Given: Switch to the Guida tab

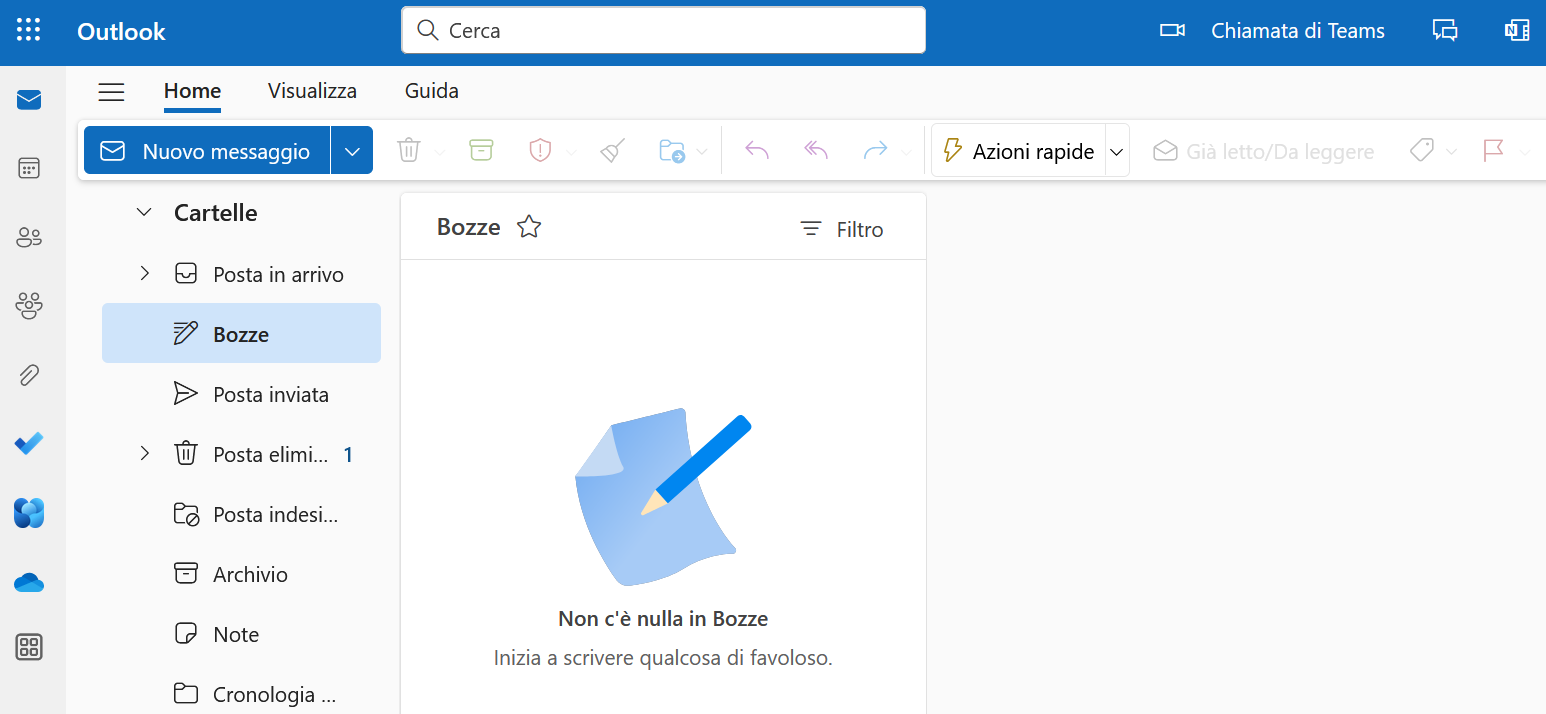Looking at the screenshot, I should (x=432, y=91).
